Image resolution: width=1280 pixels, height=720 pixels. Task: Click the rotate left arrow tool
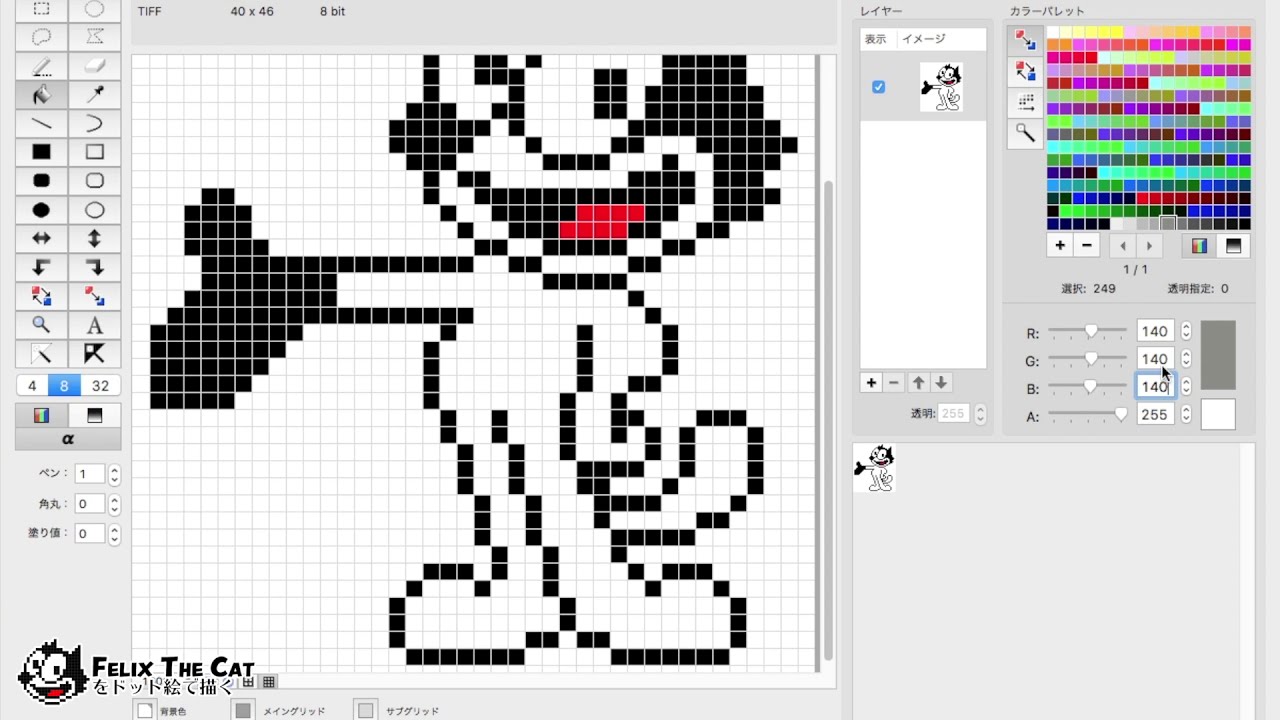point(41,267)
